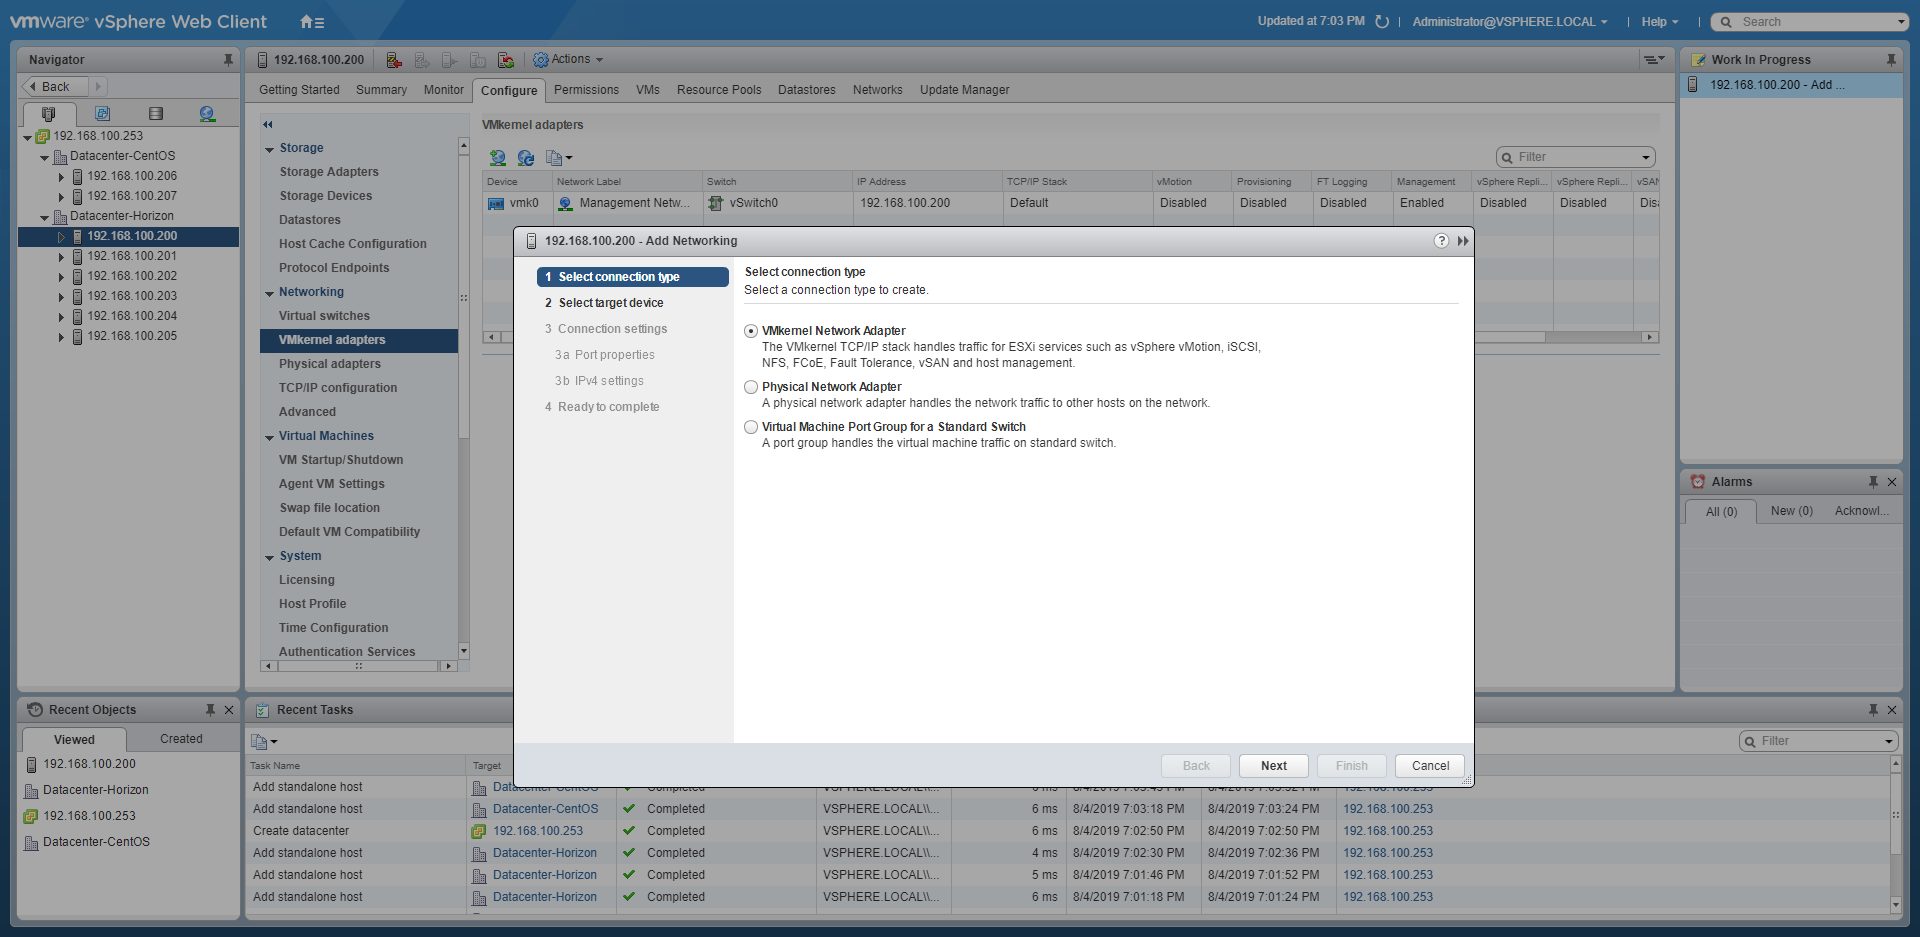The image size is (1920, 937).
Task: Minimize wizard using the double-arrow icon
Action: [x=1463, y=241]
